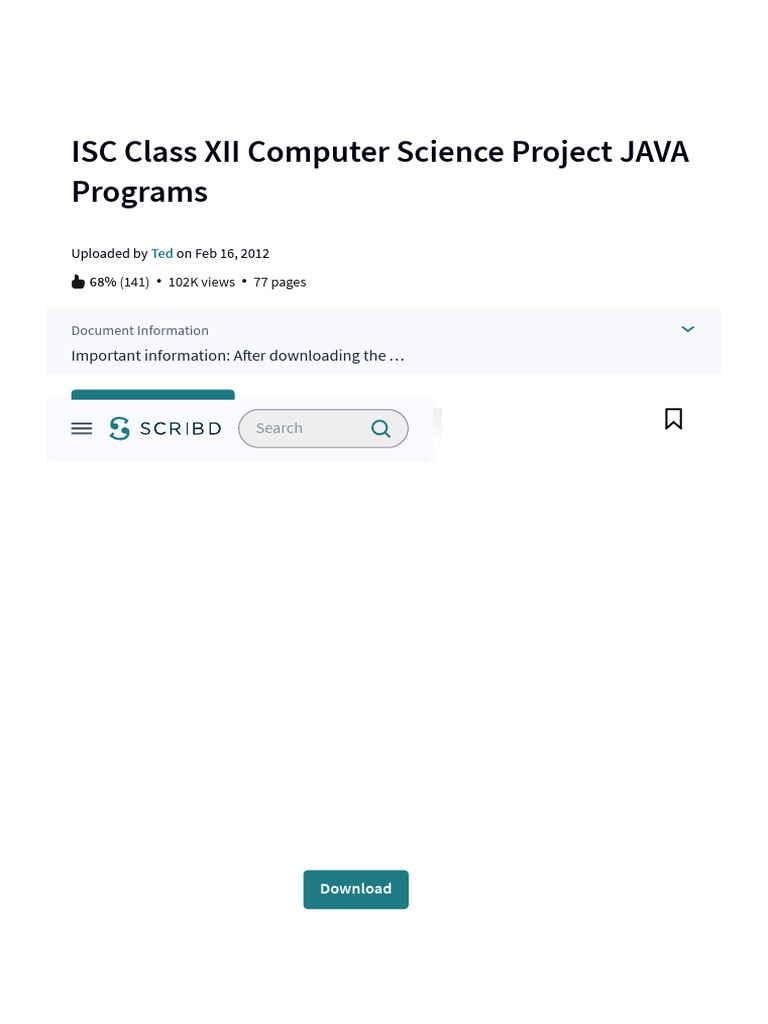This screenshot has height=1024, width=768.
Task: Click the word 'Programs' in the title
Action: coord(139,191)
